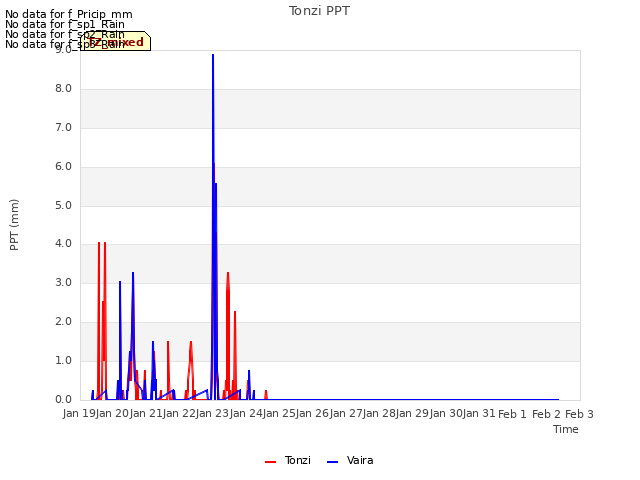Select the Vaira legend label
This screenshot has height=480, width=640.
click(x=360, y=460)
